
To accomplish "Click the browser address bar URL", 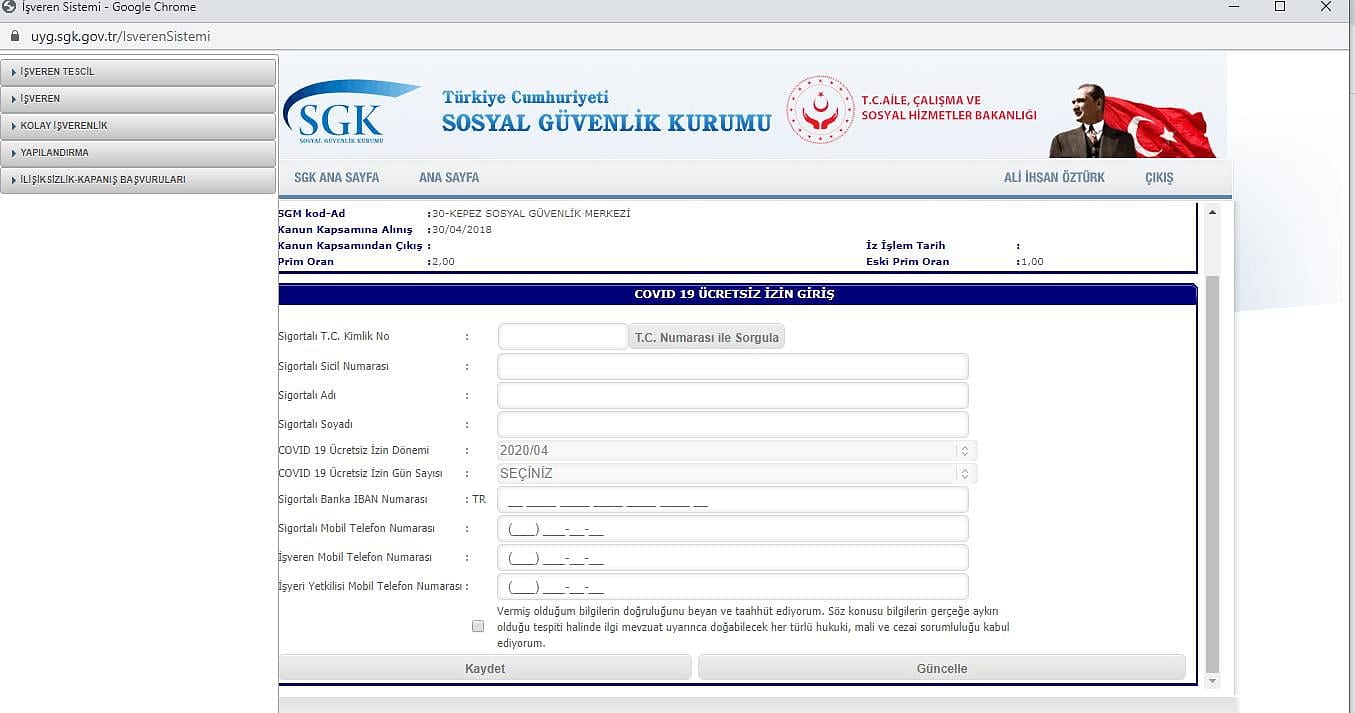I will (x=120, y=36).
